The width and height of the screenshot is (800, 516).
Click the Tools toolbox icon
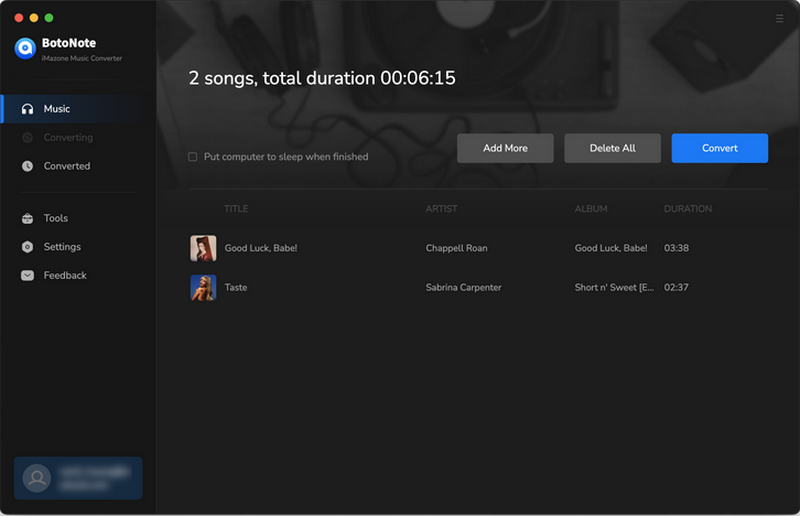(x=28, y=218)
